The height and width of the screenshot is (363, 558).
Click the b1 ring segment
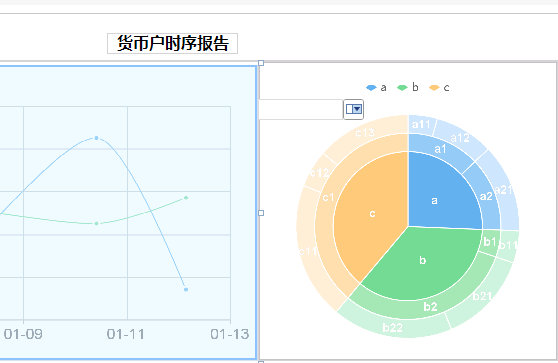click(x=490, y=242)
